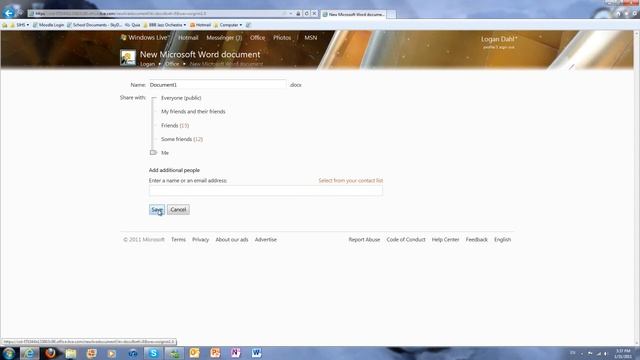640x360 pixels.
Task: Click the Windows Live logo
Action: point(144,38)
